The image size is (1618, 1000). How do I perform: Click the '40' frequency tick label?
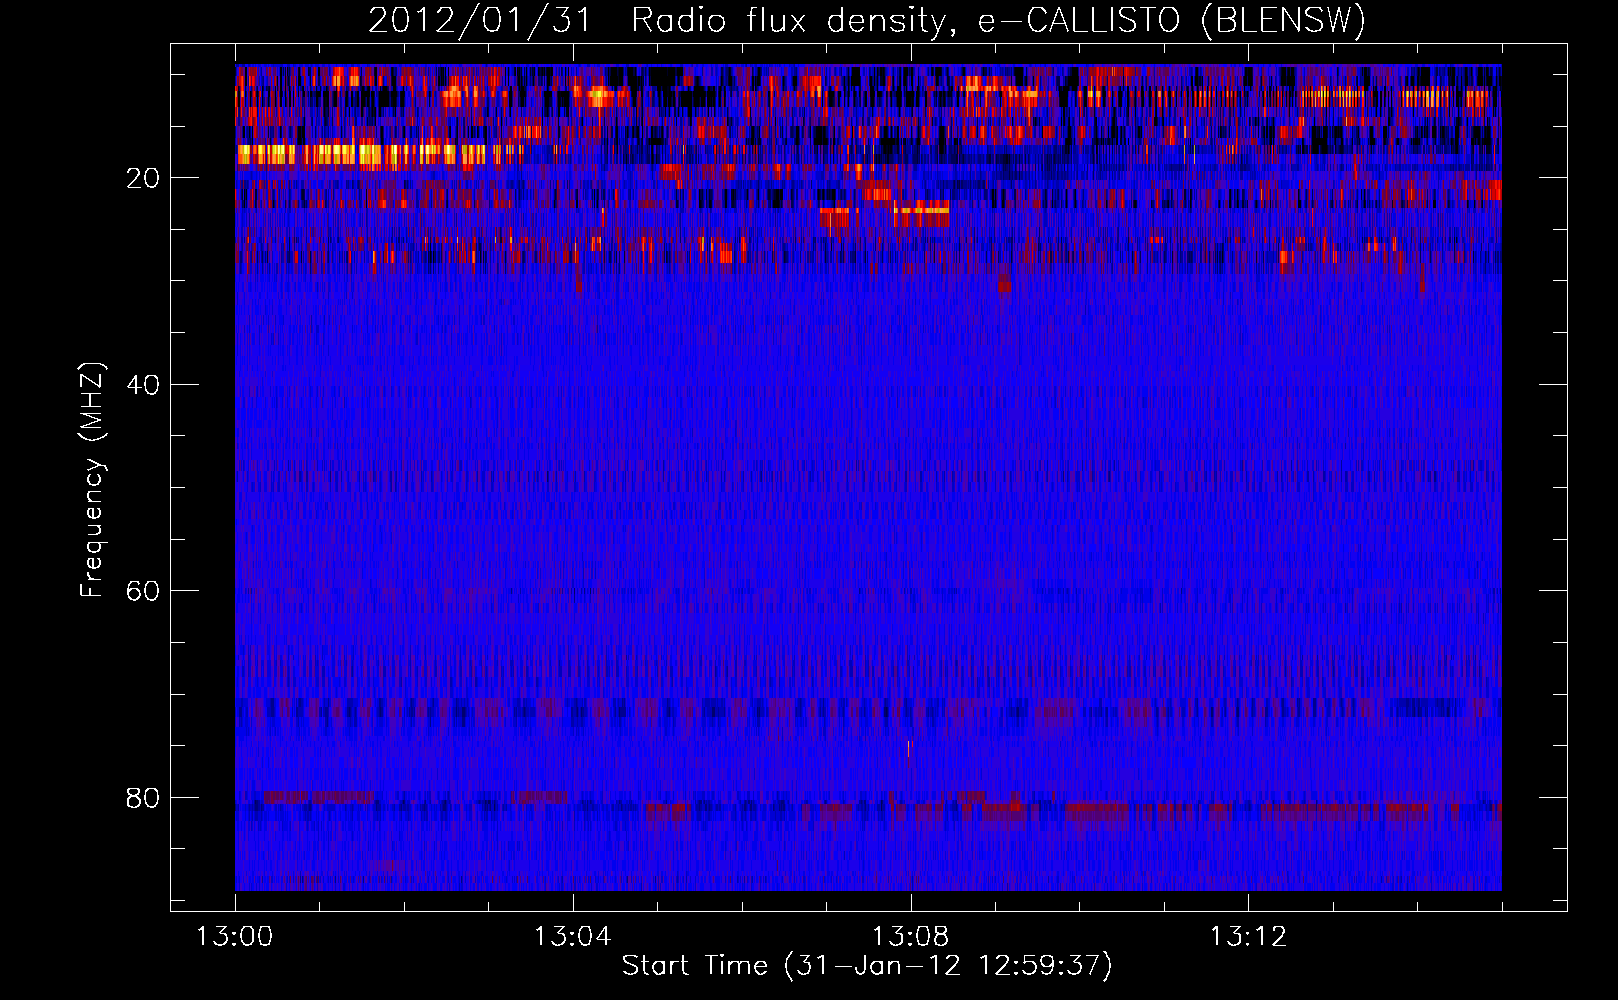pyautogui.click(x=143, y=385)
